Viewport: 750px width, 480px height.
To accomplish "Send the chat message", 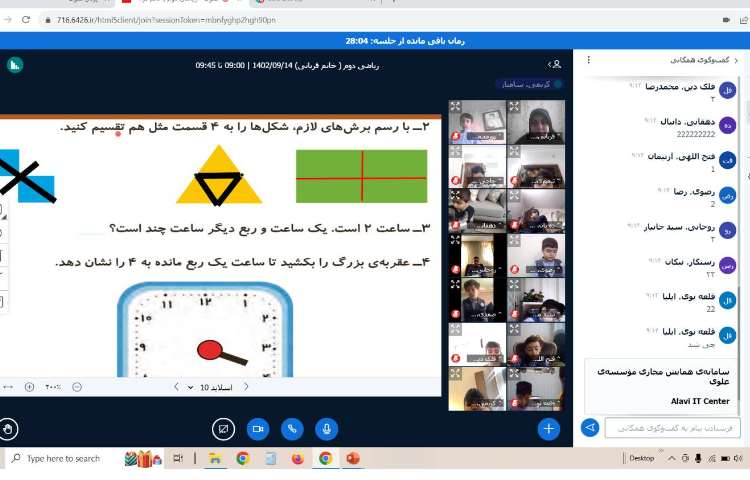I will coord(590,427).
